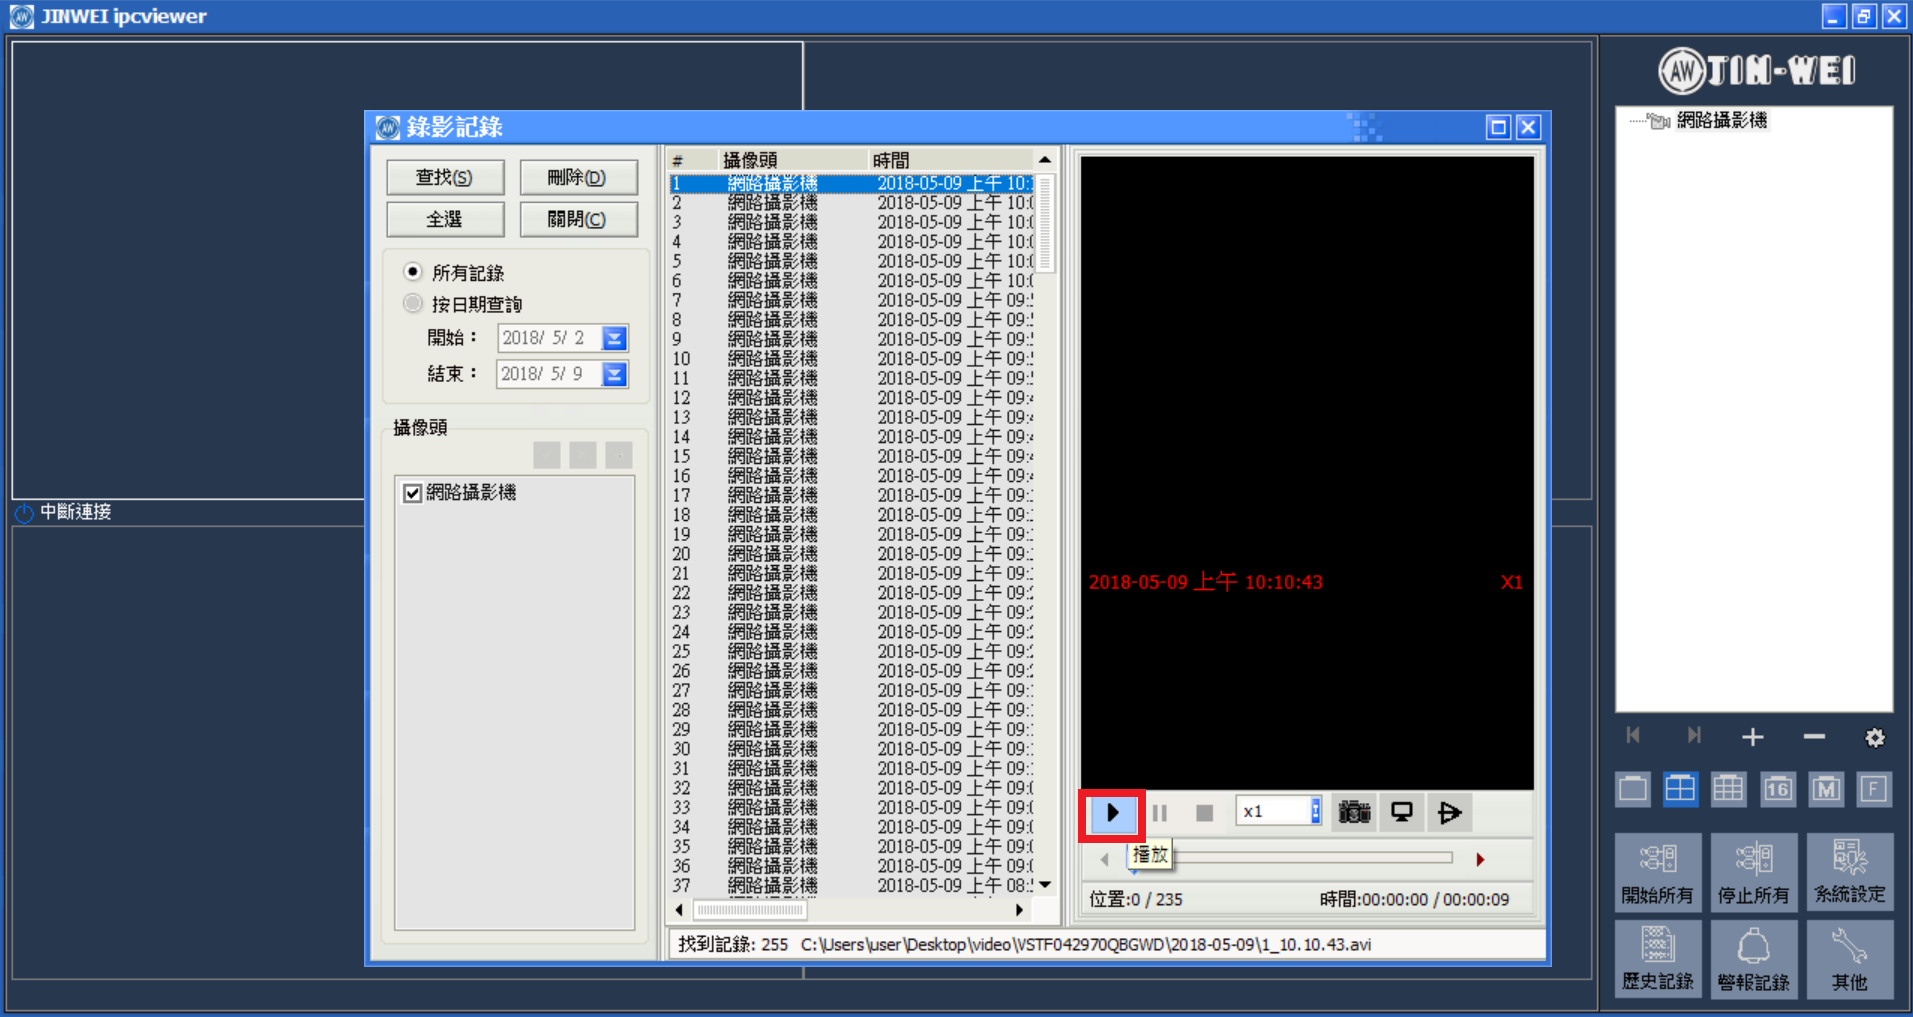Switch to single-view layout icon
The width and height of the screenshot is (1913, 1017).
[x=1633, y=789]
